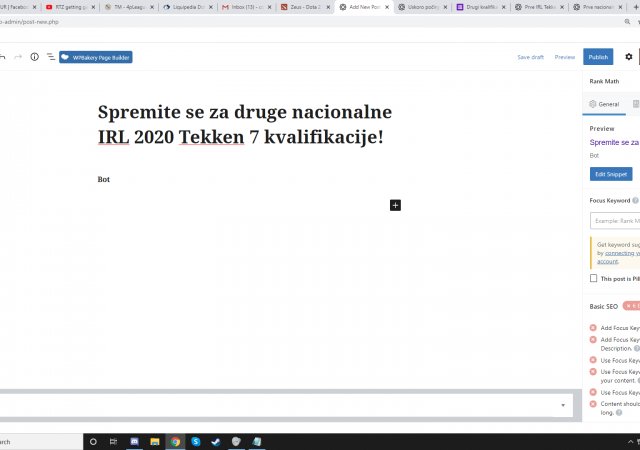Open the post info details icon
The image size is (640, 450).
(x=34, y=57)
